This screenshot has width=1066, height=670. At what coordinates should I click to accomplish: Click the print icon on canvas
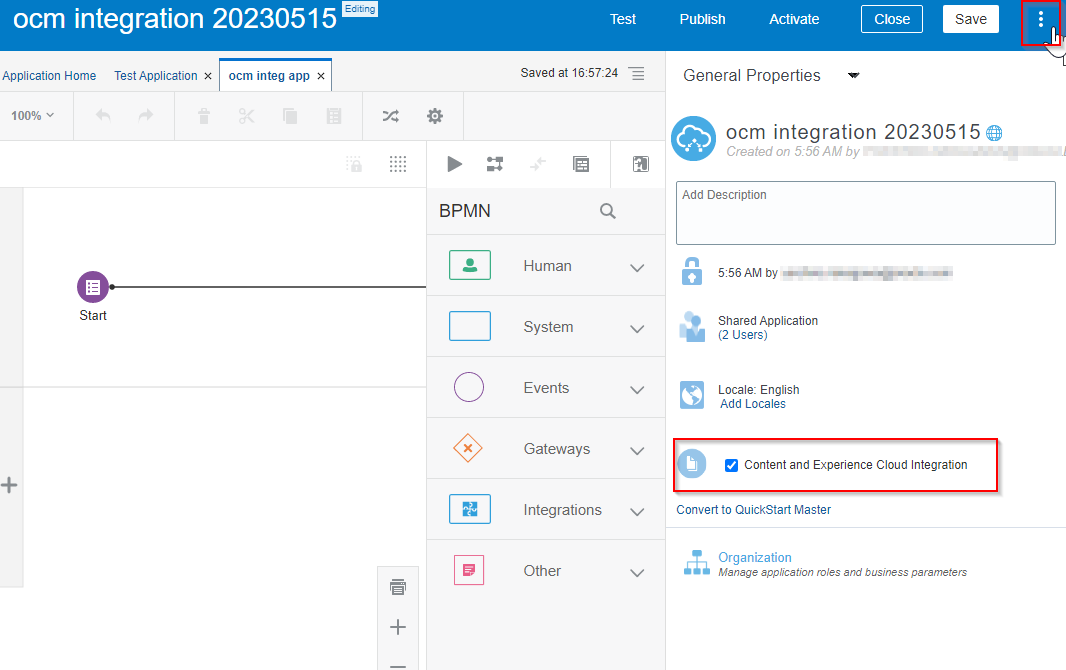tap(398, 587)
